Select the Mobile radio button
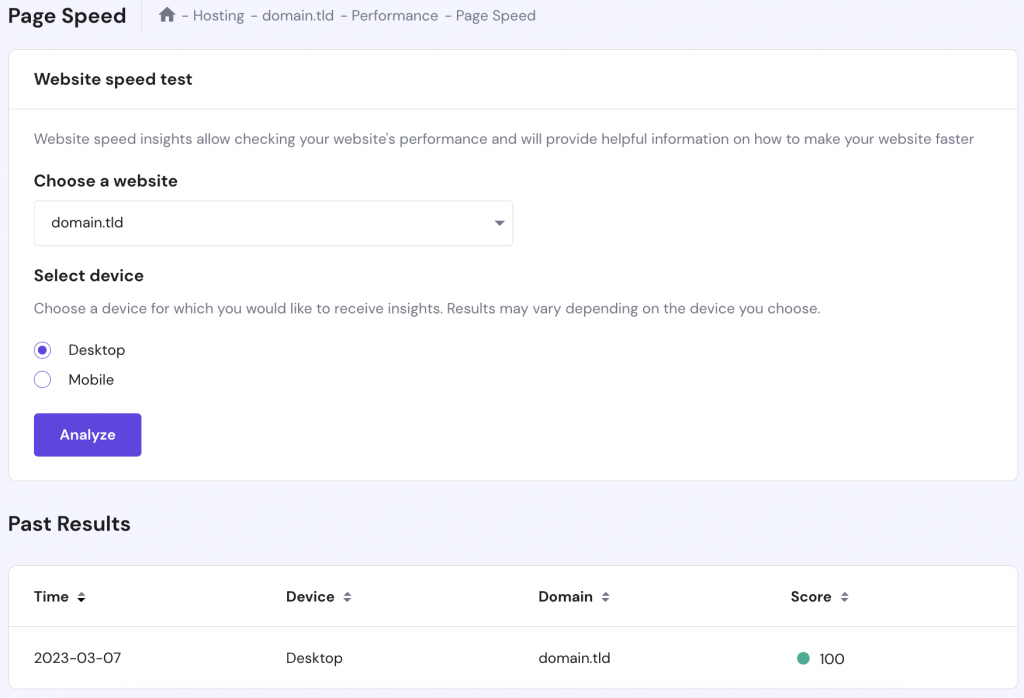Screen dimensions: 1024x698 42,380
